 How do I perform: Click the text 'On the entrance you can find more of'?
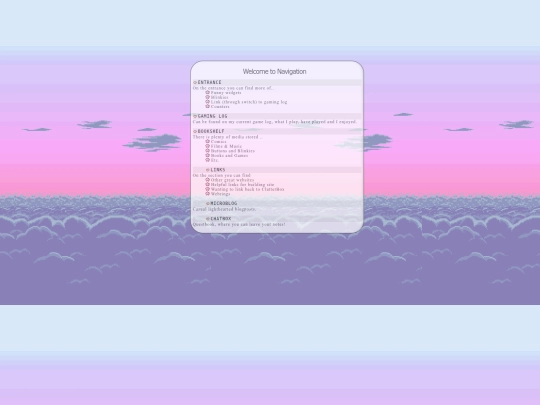233,88
